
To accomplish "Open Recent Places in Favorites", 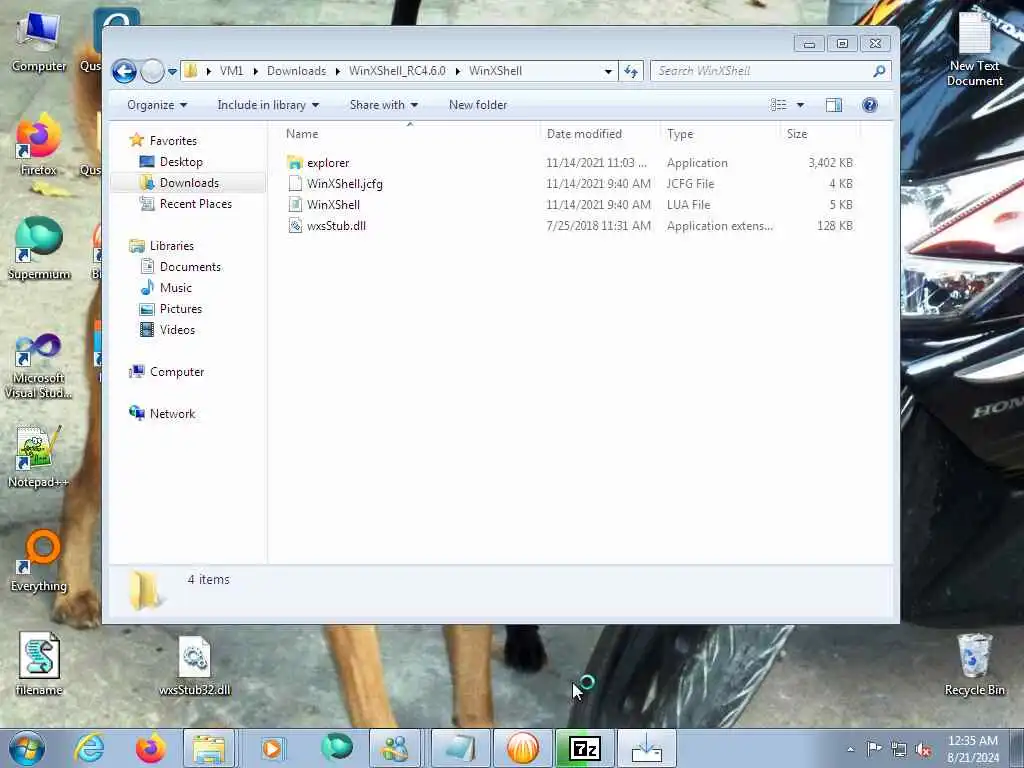I will [x=195, y=204].
